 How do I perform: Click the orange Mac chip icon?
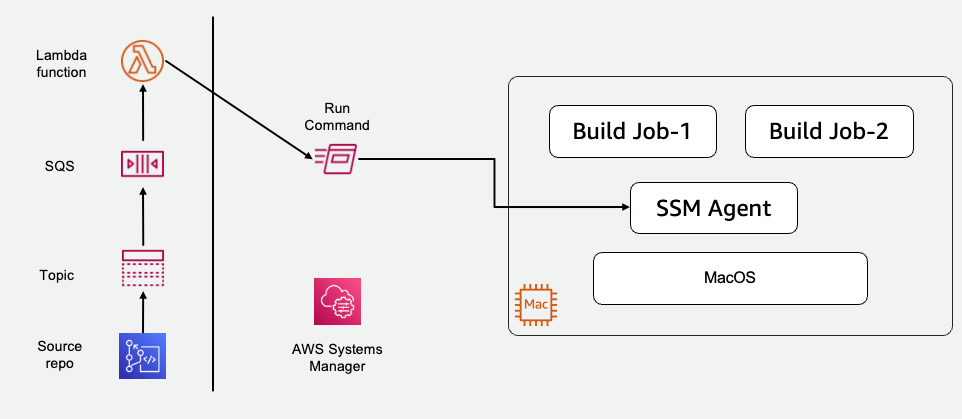point(535,302)
